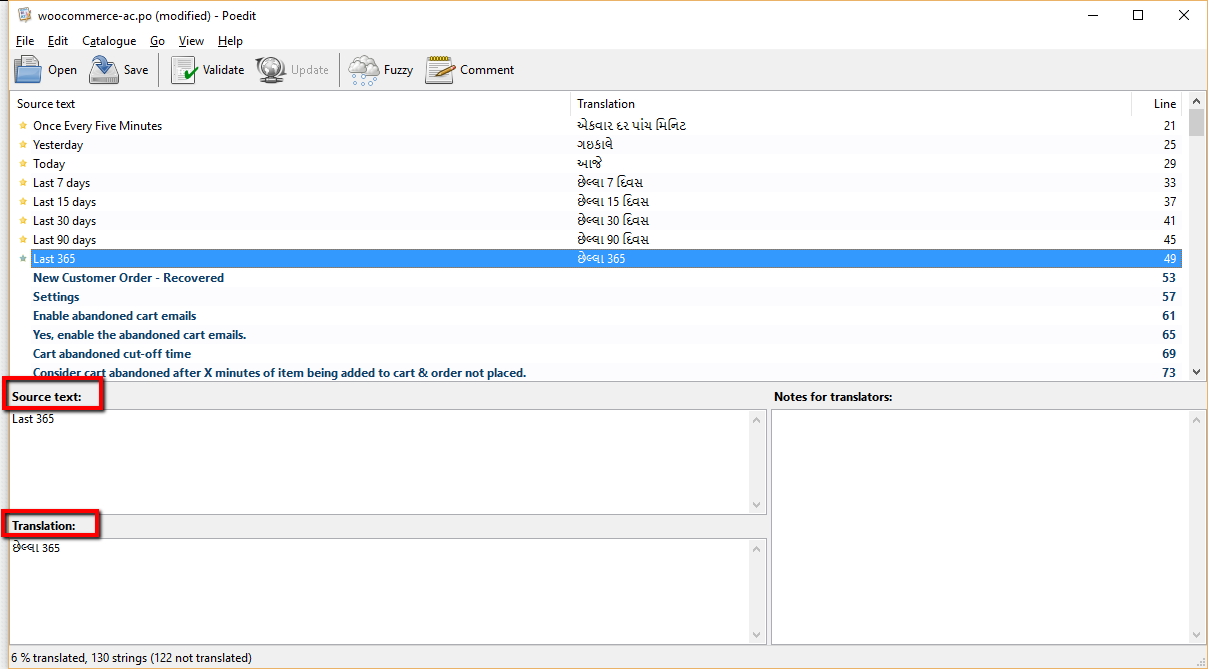
Task: Click the Gujarati translation of Yesterday
Action: (x=594, y=145)
